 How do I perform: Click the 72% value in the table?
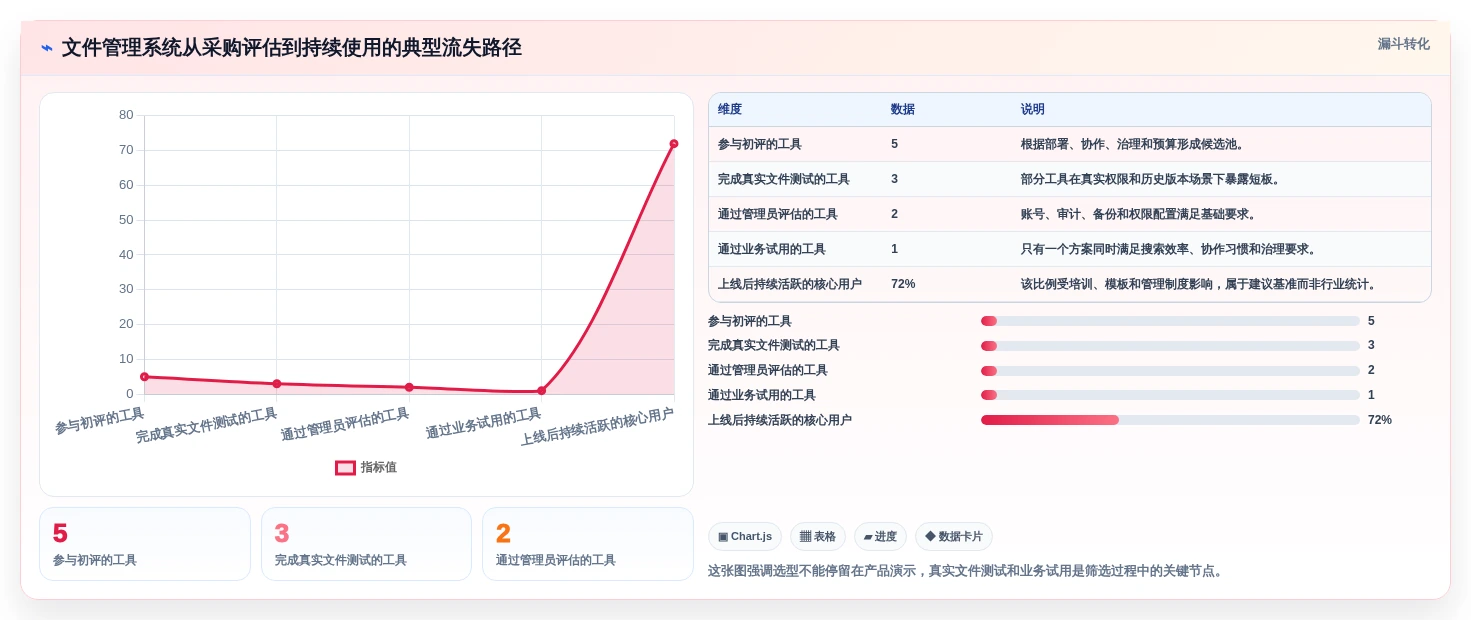pyautogui.click(x=903, y=284)
